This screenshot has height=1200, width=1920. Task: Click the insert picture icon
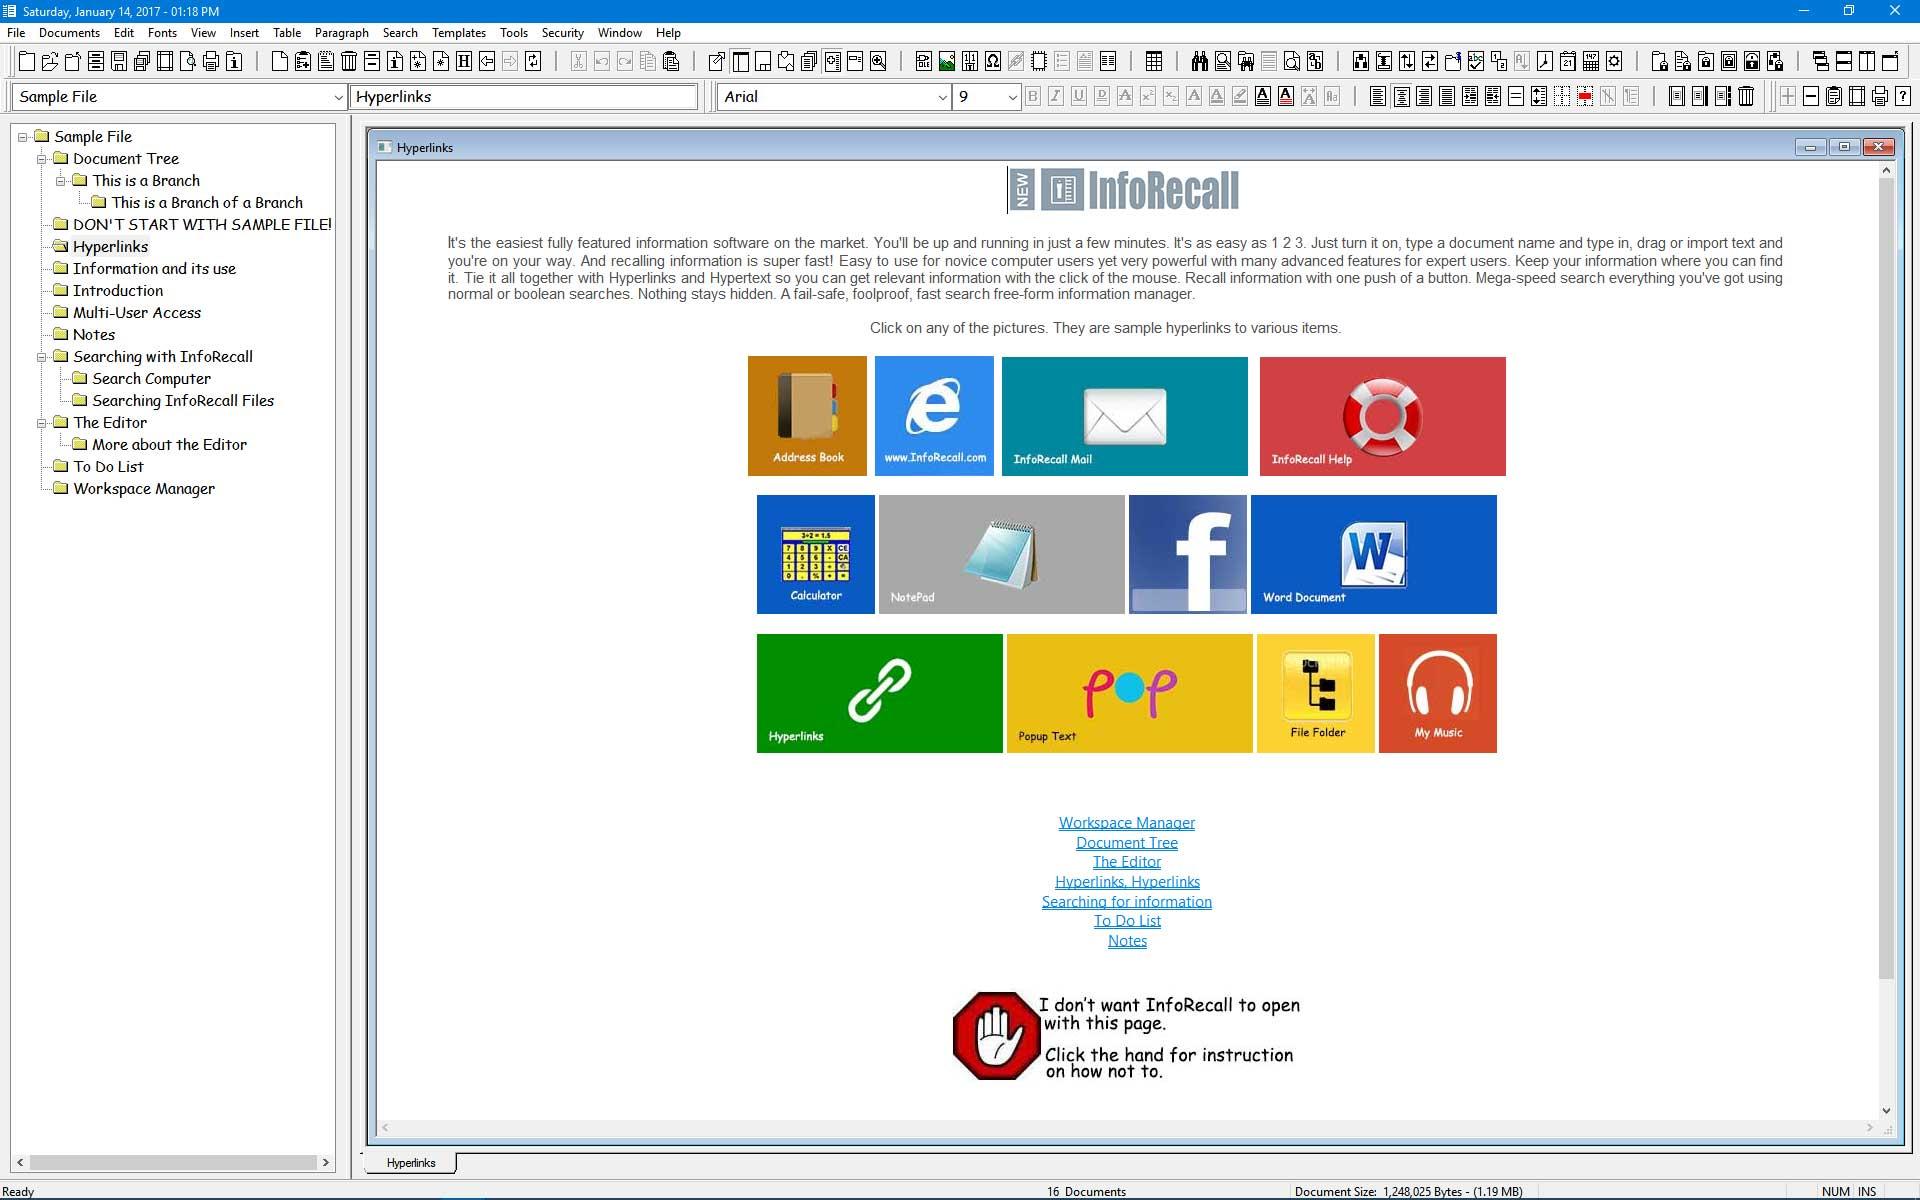pyautogui.click(x=947, y=62)
